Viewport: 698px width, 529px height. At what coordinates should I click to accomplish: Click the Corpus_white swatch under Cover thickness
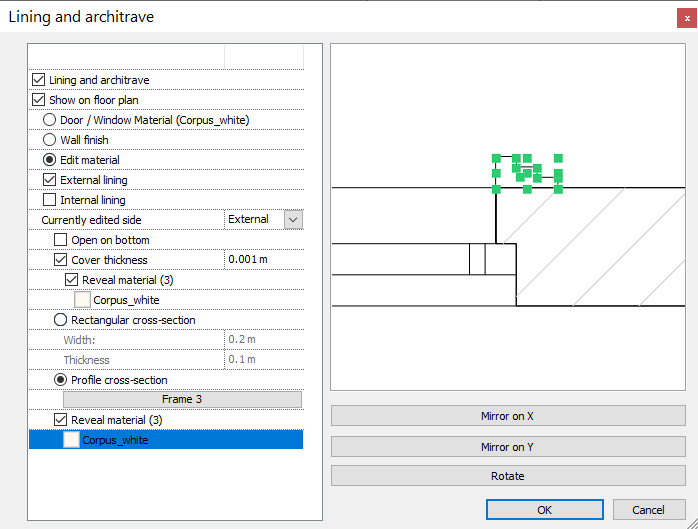coord(82,300)
